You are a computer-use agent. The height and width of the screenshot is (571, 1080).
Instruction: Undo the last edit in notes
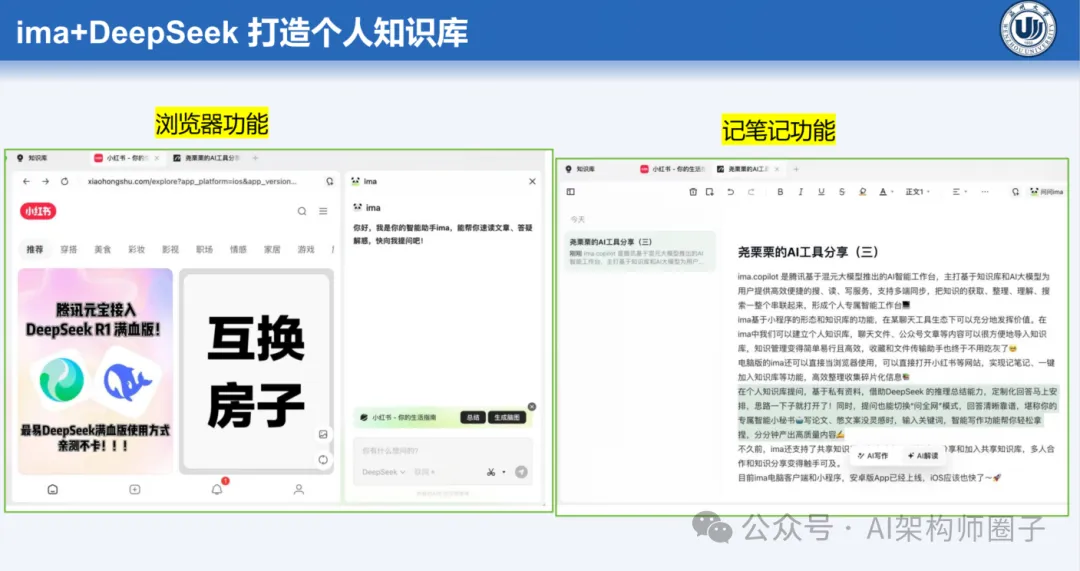[731, 192]
